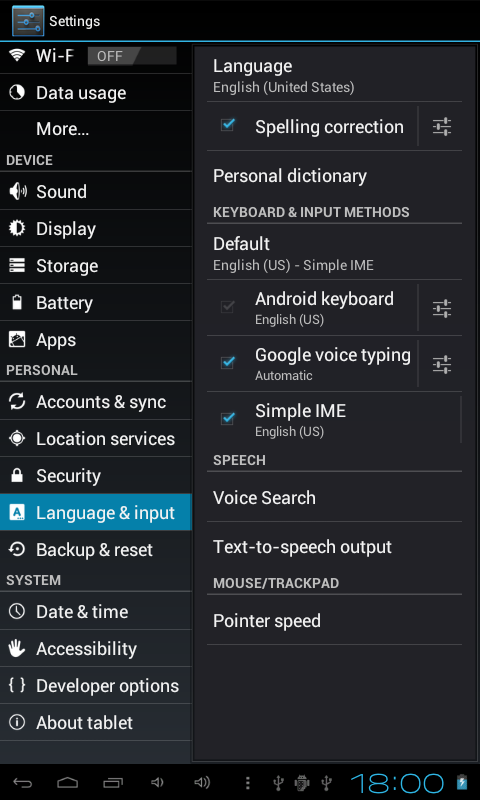
Task: Uncheck the Spelling correction checkbox
Action: (228, 125)
